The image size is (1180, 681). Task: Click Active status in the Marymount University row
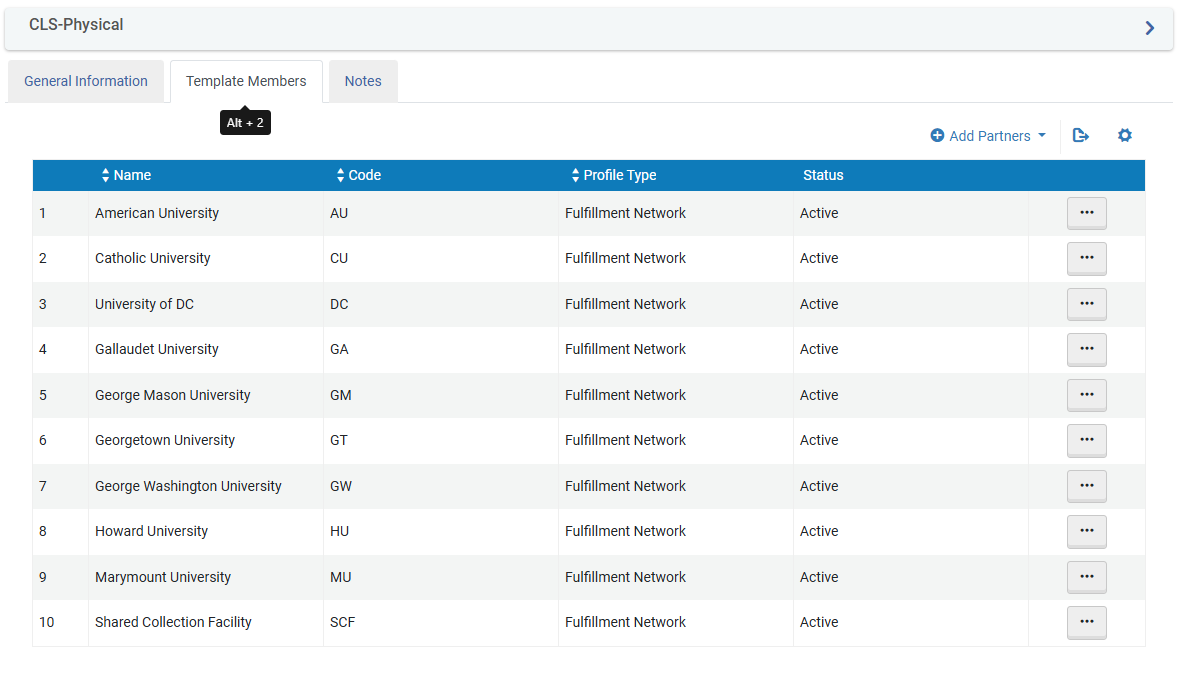(819, 577)
